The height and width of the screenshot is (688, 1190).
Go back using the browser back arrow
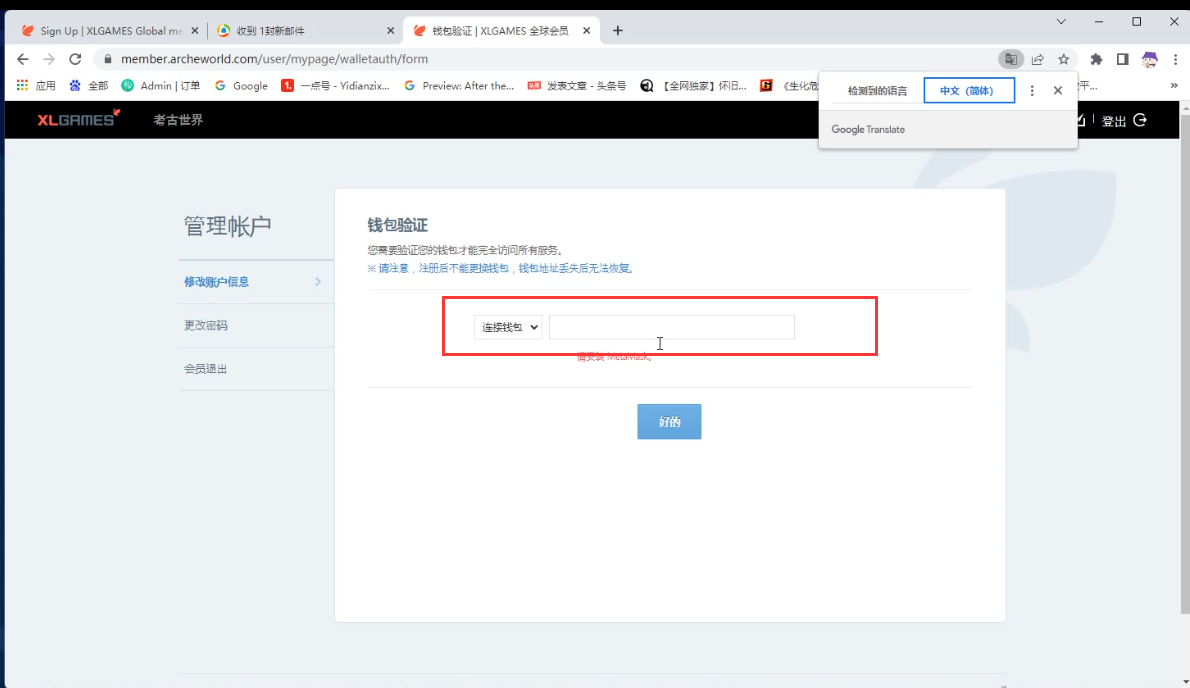pos(23,59)
